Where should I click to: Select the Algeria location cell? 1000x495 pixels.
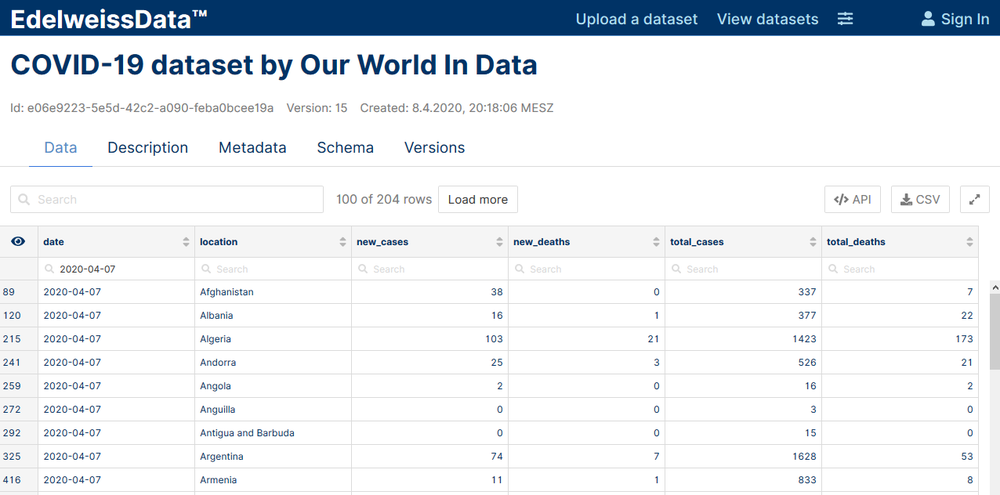point(273,339)
